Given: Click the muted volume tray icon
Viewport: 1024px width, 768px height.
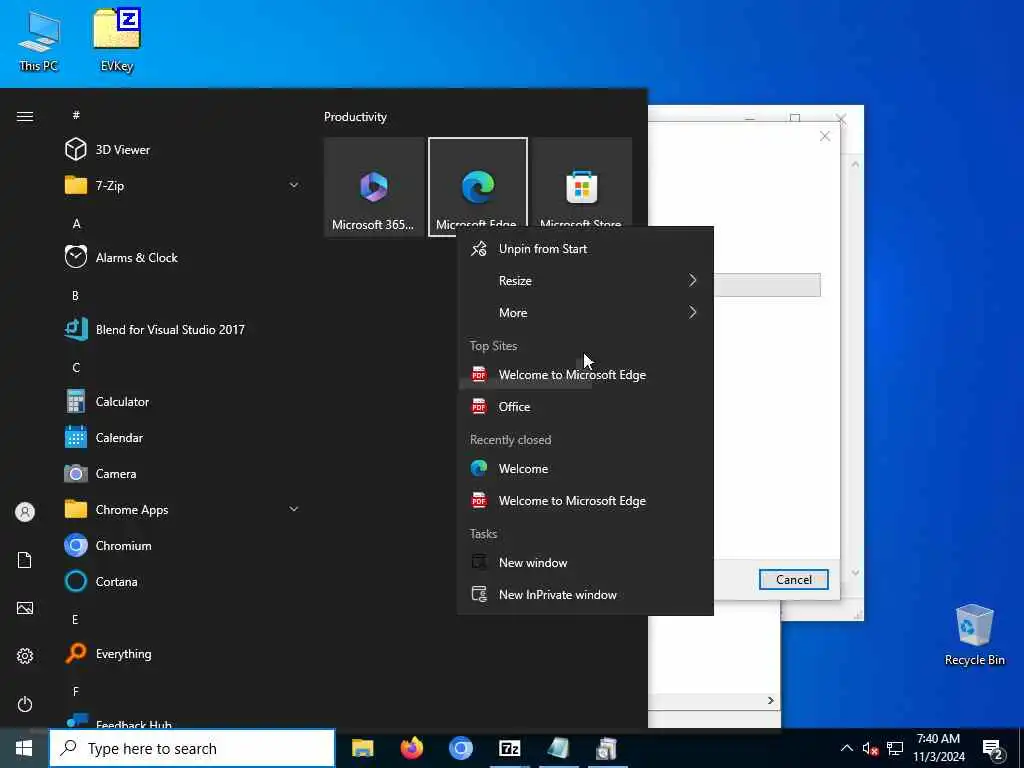Looking at the screenshot, I should click(870, 748).
